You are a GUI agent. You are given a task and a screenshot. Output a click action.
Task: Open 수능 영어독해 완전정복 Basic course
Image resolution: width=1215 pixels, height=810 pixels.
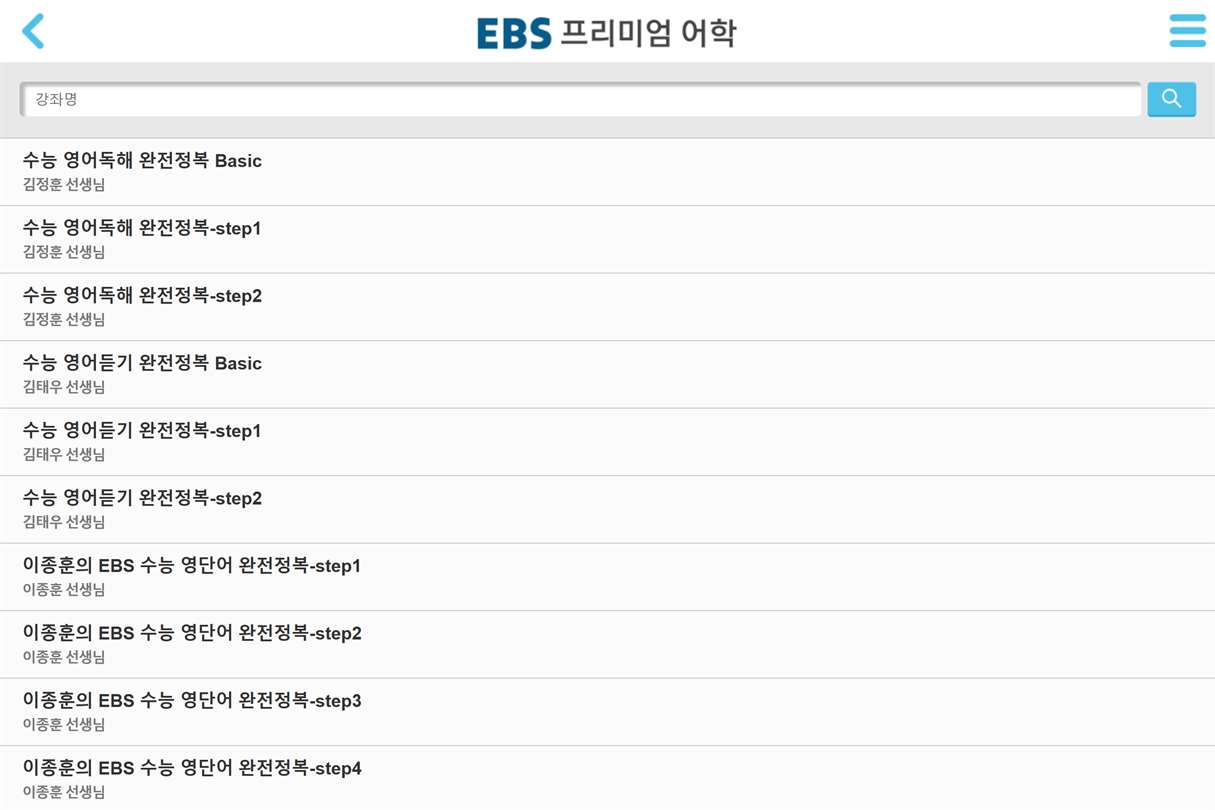click(607, 172)
